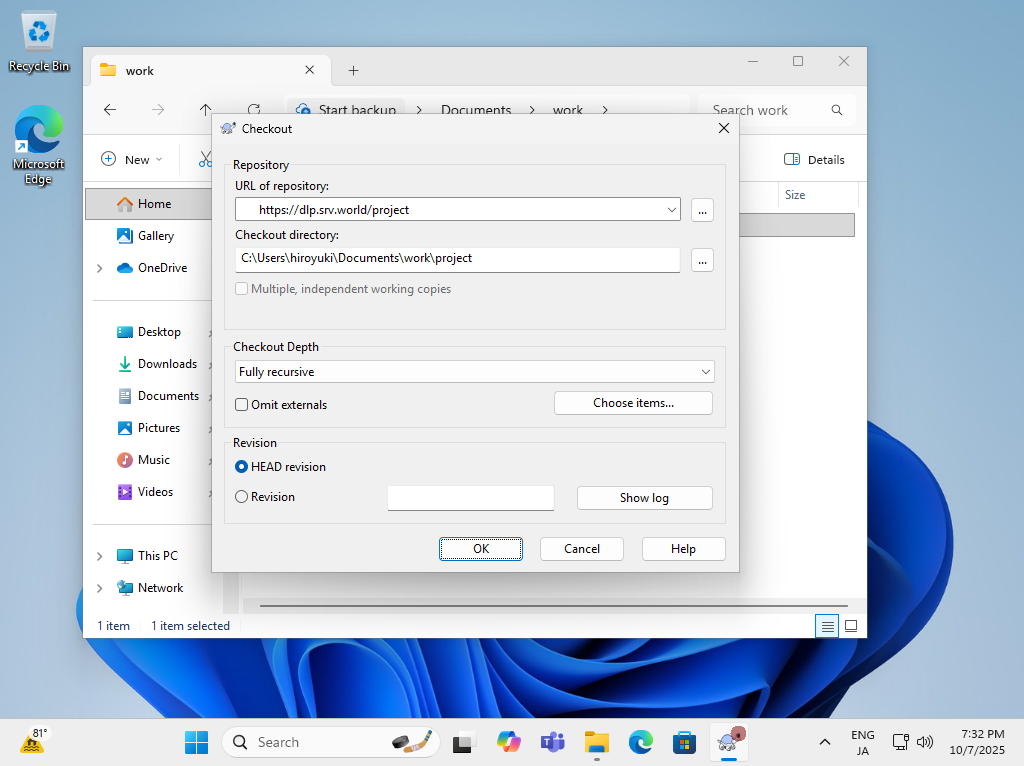Image resolution: width=1024 pixels, height=766 pixels.
Task: Click the TortoiseSVN icon in the taskbar
Action: click(728, 742)
